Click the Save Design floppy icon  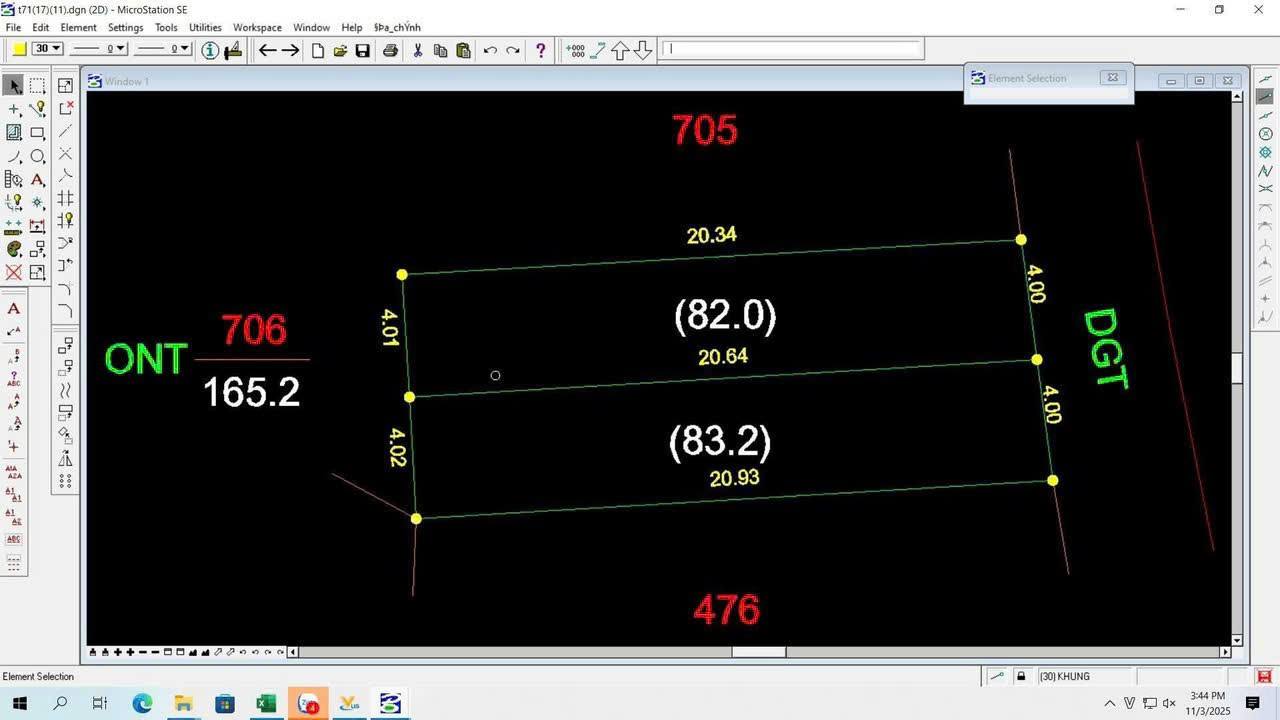tap(363, 50)
